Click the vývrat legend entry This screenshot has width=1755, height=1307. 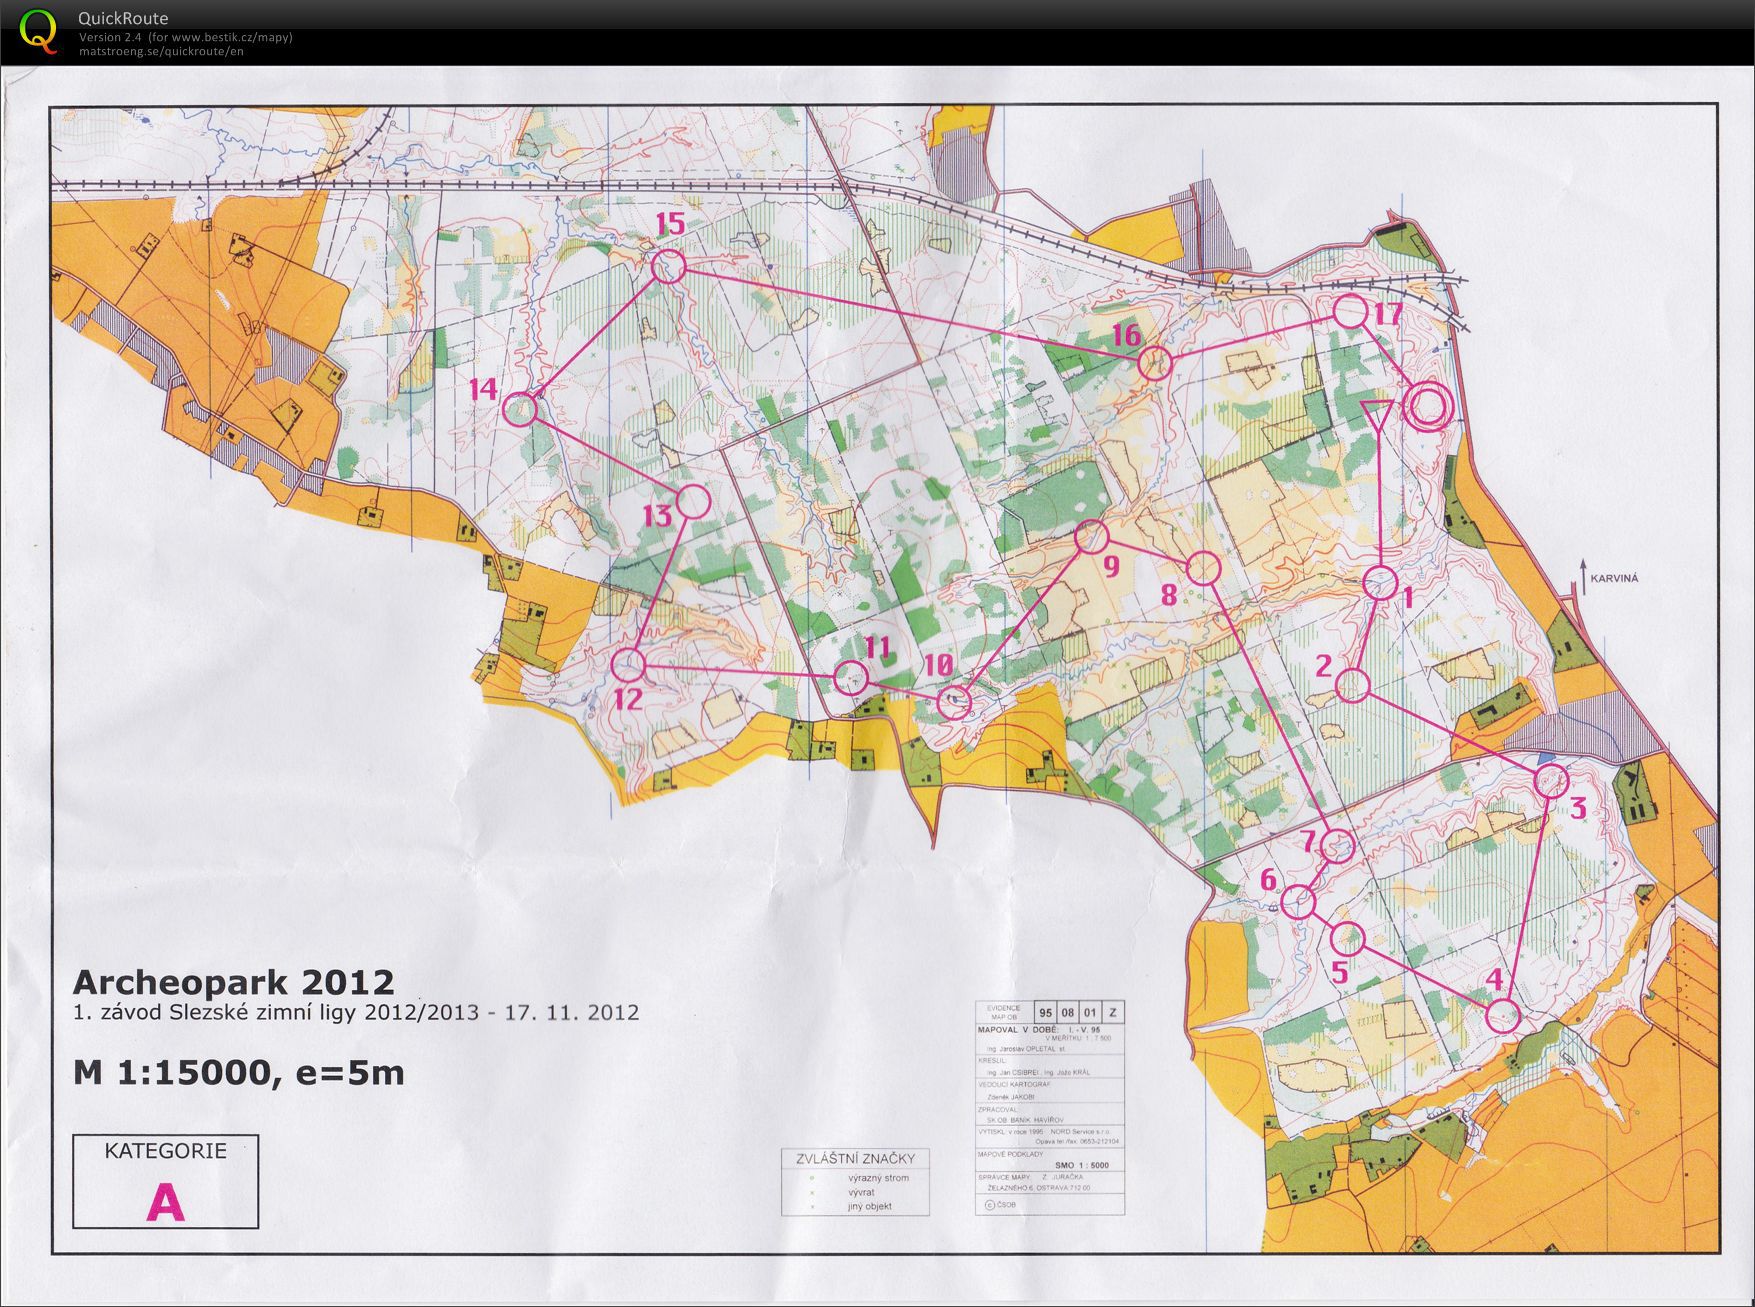point(861,1192)
